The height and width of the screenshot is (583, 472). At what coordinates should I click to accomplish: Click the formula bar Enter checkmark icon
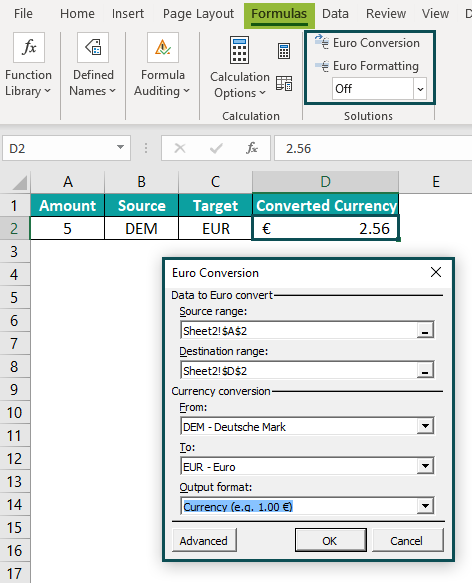(x=216, y=148)
